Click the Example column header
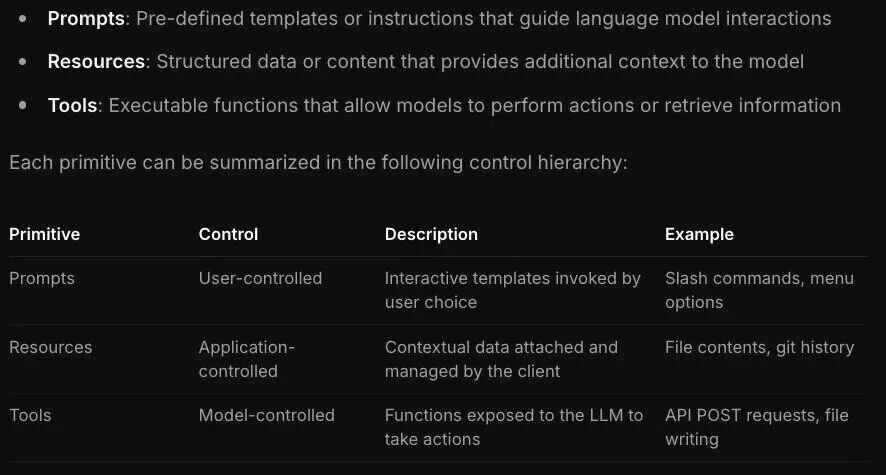Viewport: 886px width, 475px height. pos(699,234)
